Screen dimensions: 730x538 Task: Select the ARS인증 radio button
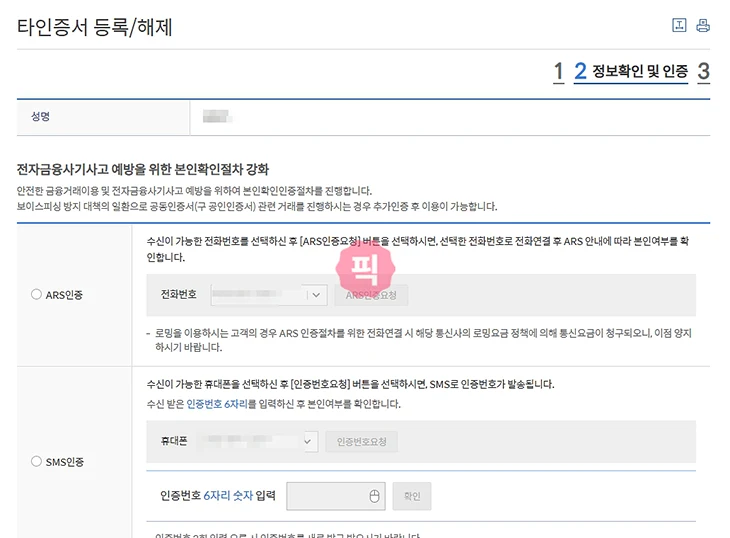pyautogui.click(x=37, y=295)
